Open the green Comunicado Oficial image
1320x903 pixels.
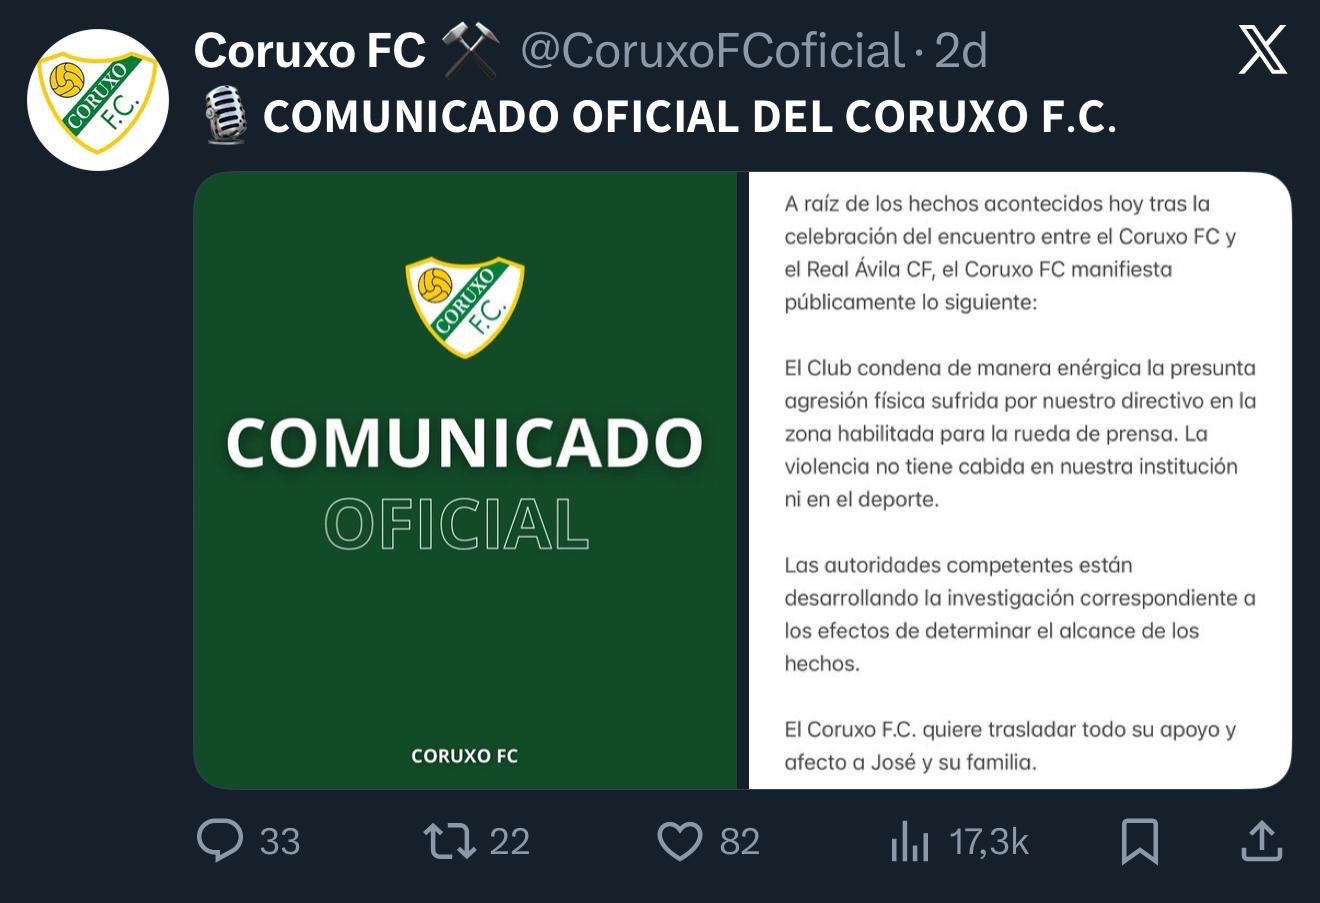465,480
